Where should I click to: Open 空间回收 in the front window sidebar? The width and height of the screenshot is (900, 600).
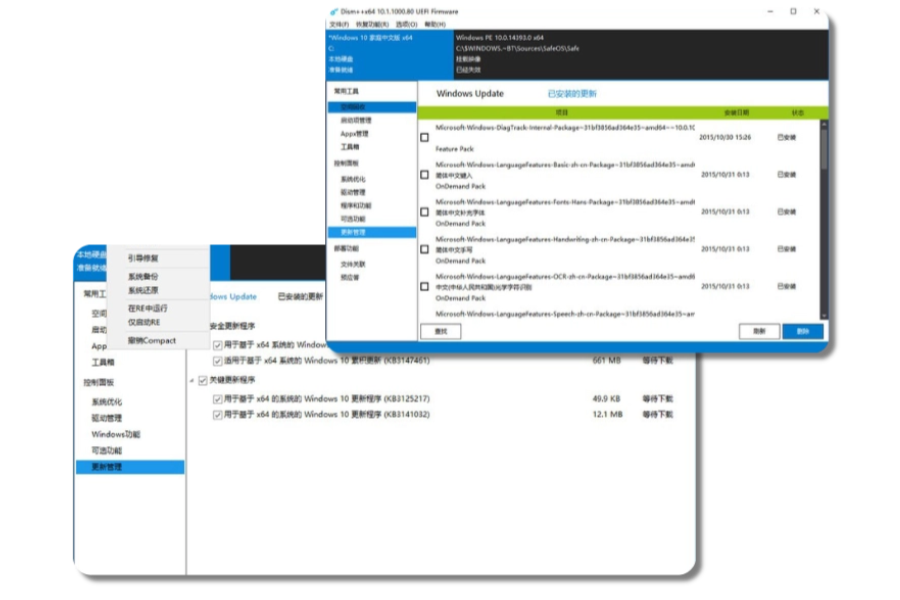coord(372,107)
